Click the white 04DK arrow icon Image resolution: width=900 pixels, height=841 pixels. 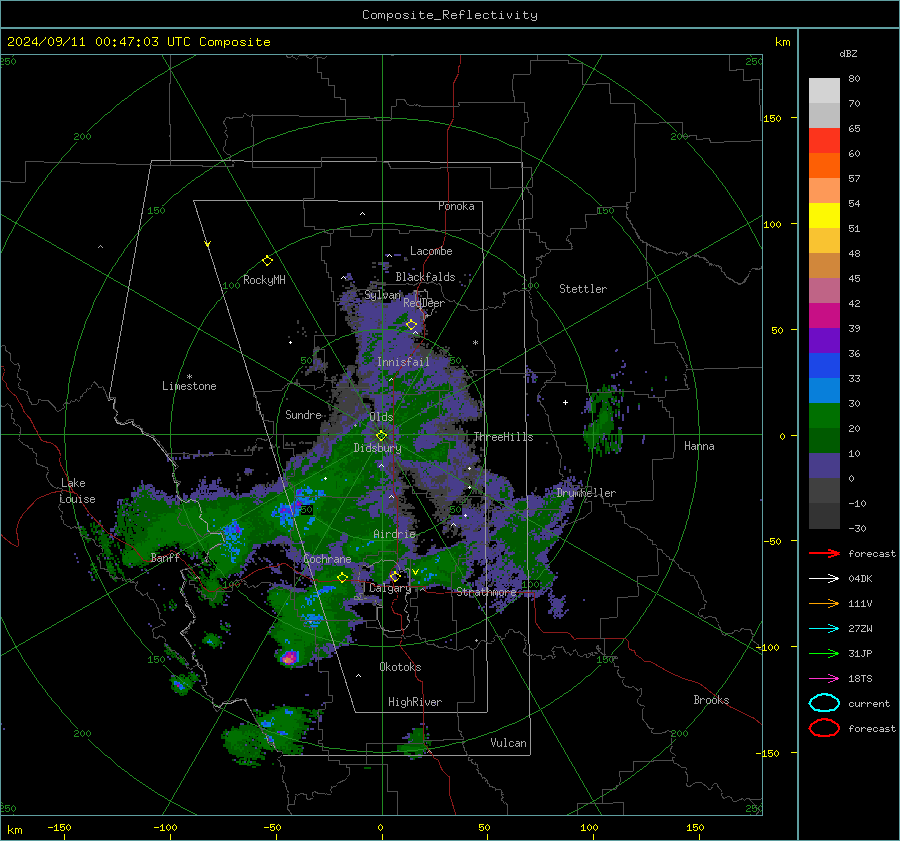(824, 579)
